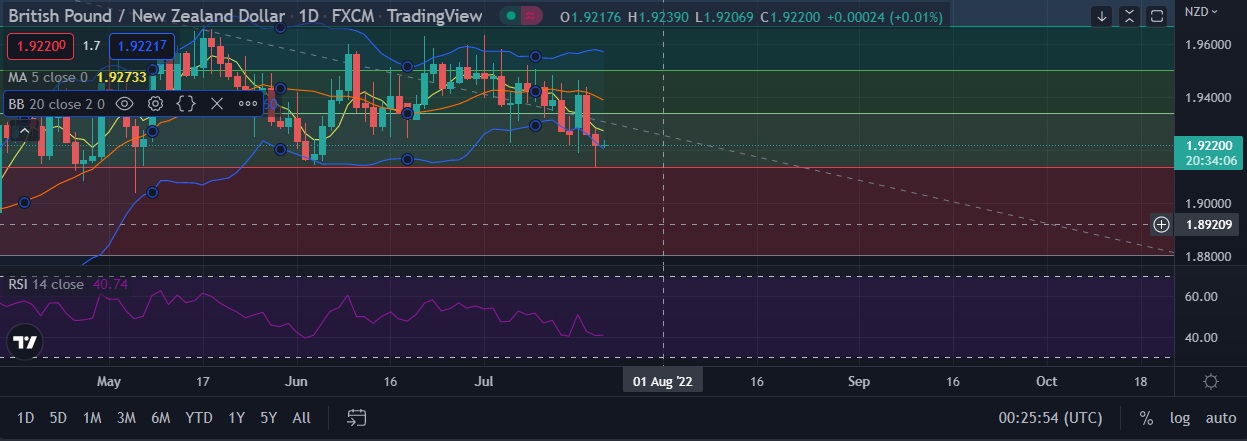The width and height of the screenshot is (1247, 441).
Task: Toggle log scale mode
Action: (1180, 417)
